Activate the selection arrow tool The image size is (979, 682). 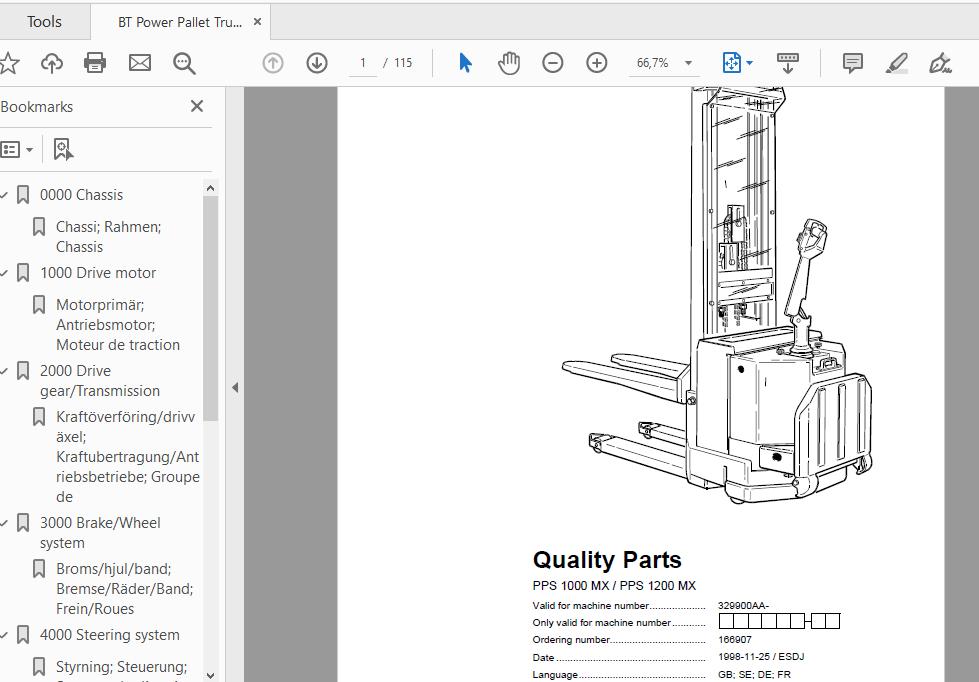tap(466, 63)
